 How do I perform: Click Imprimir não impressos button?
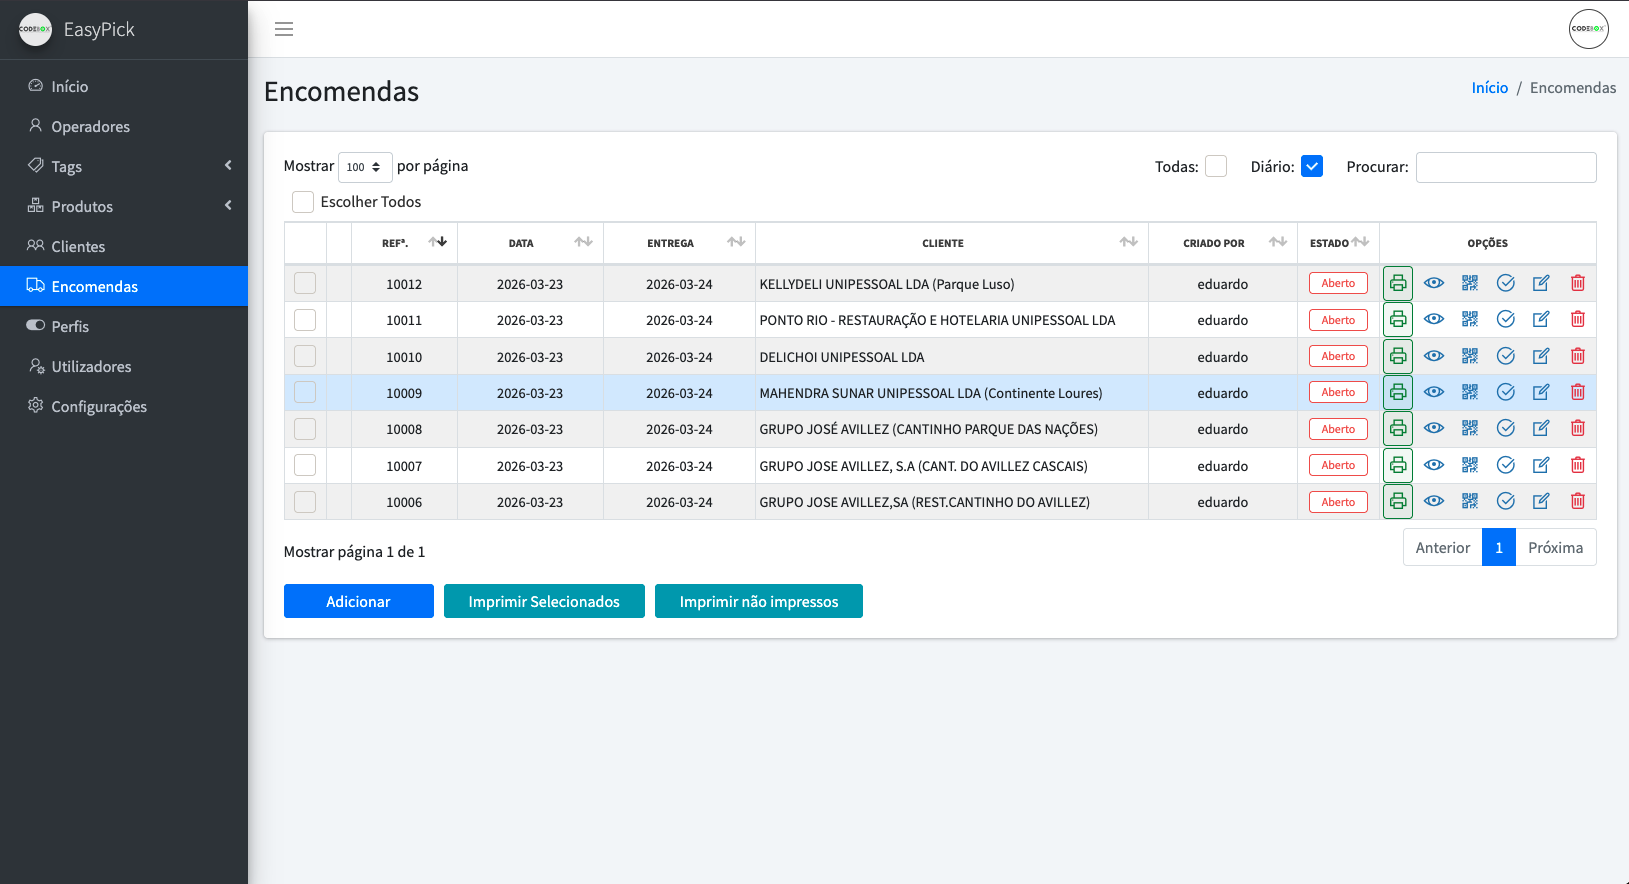click(x=758, y=601)
